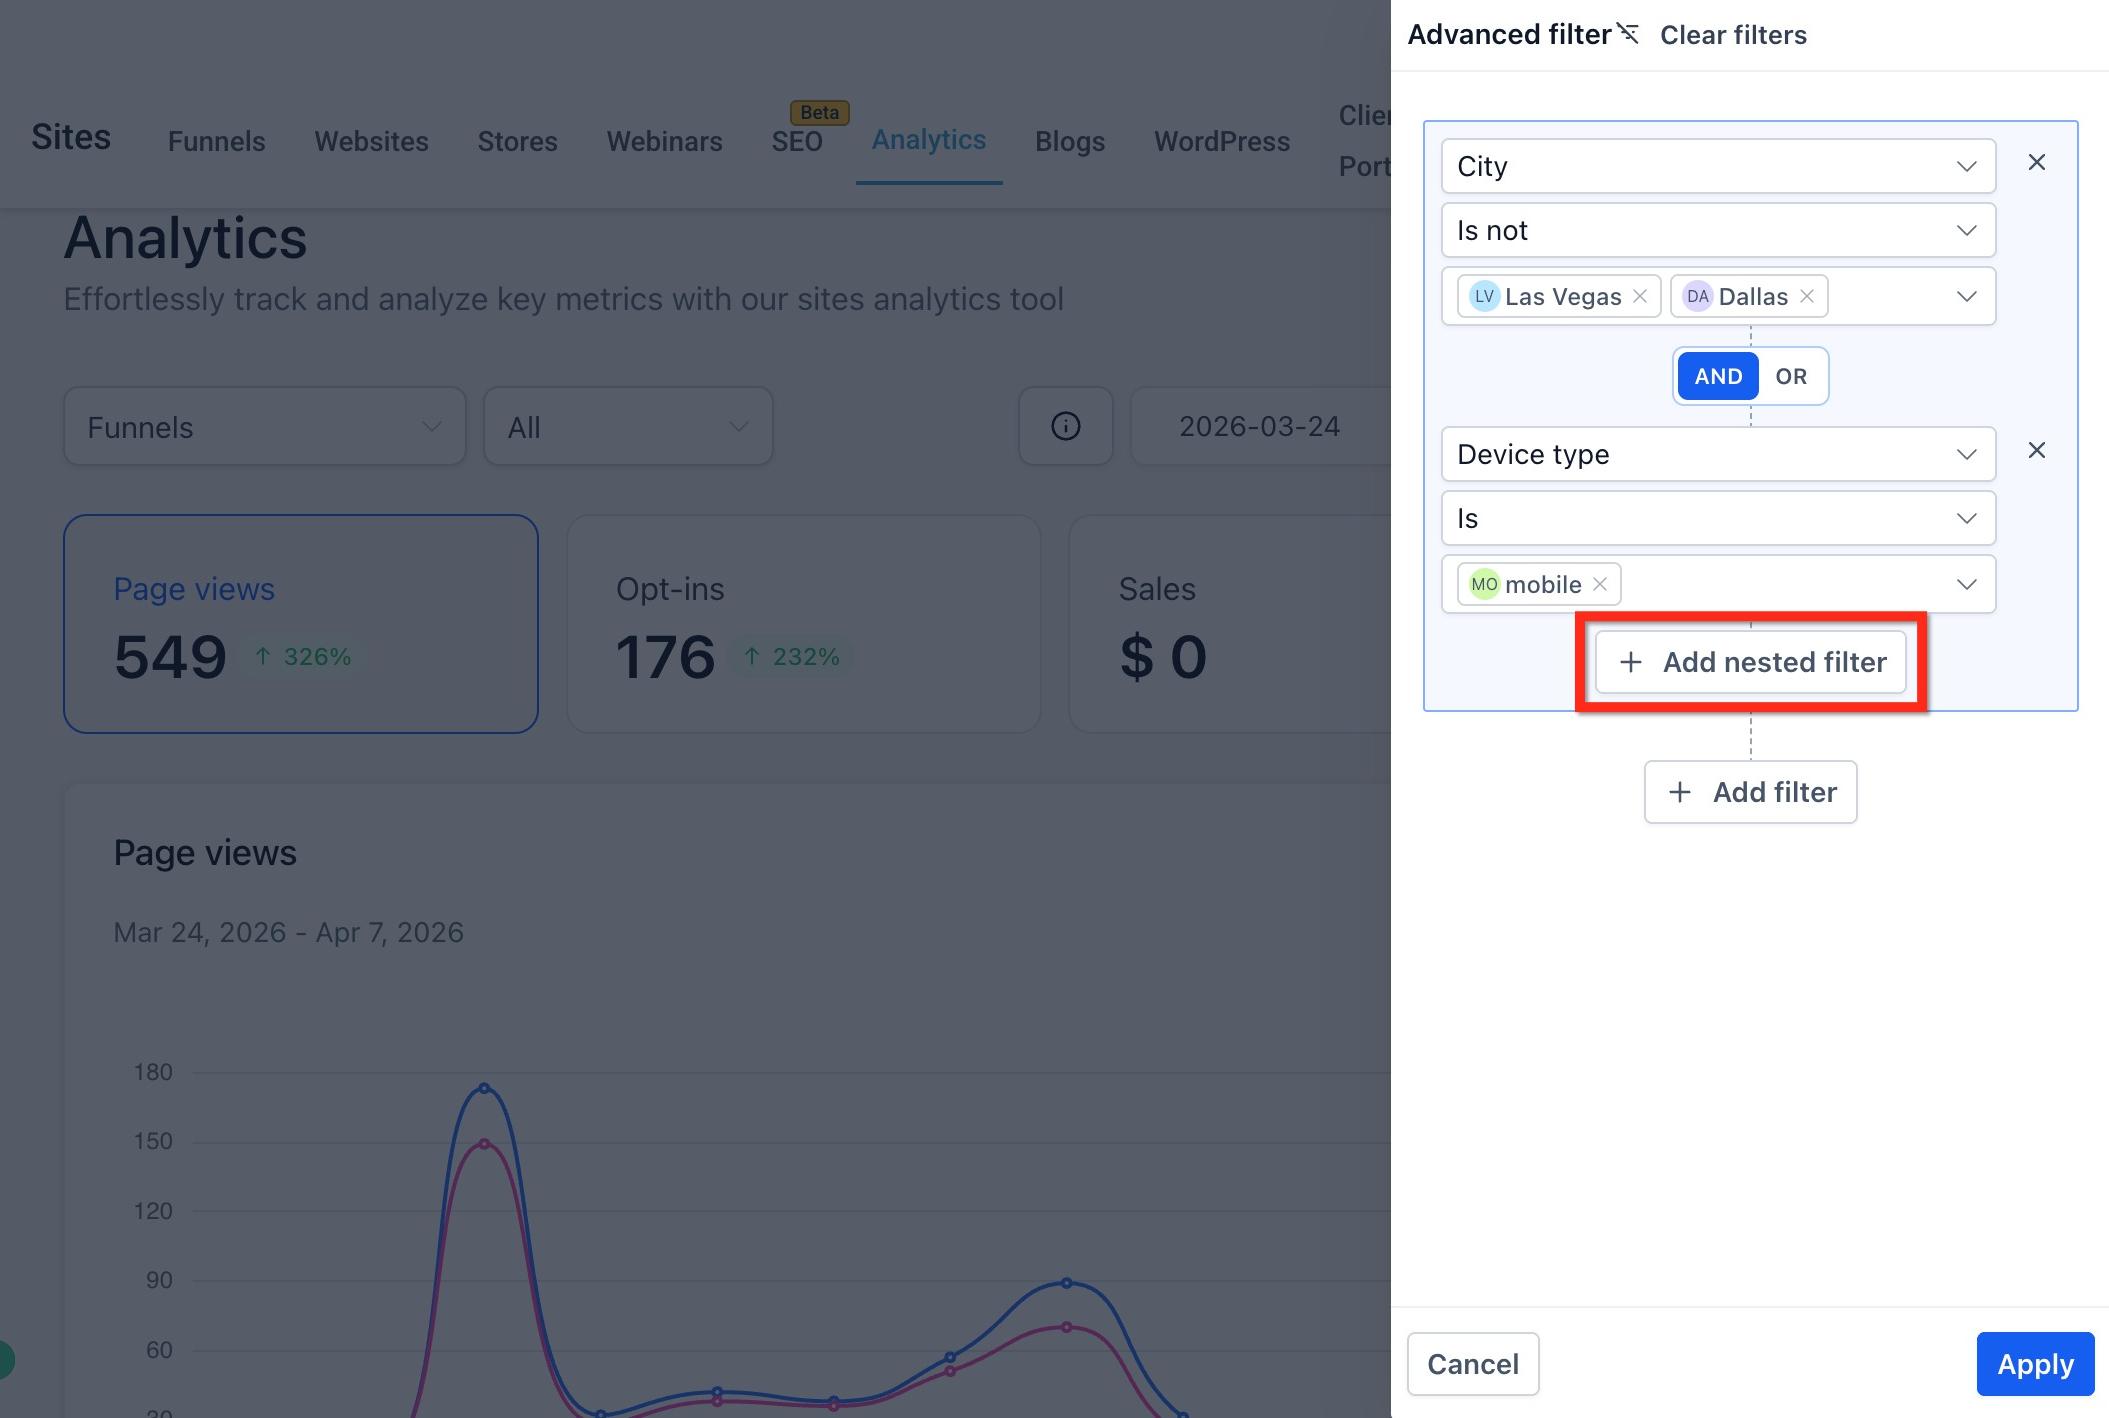Remove the City filter row
Image resolution: width=2109 pixels, height=1418 pixels.
pos(2036,163)
